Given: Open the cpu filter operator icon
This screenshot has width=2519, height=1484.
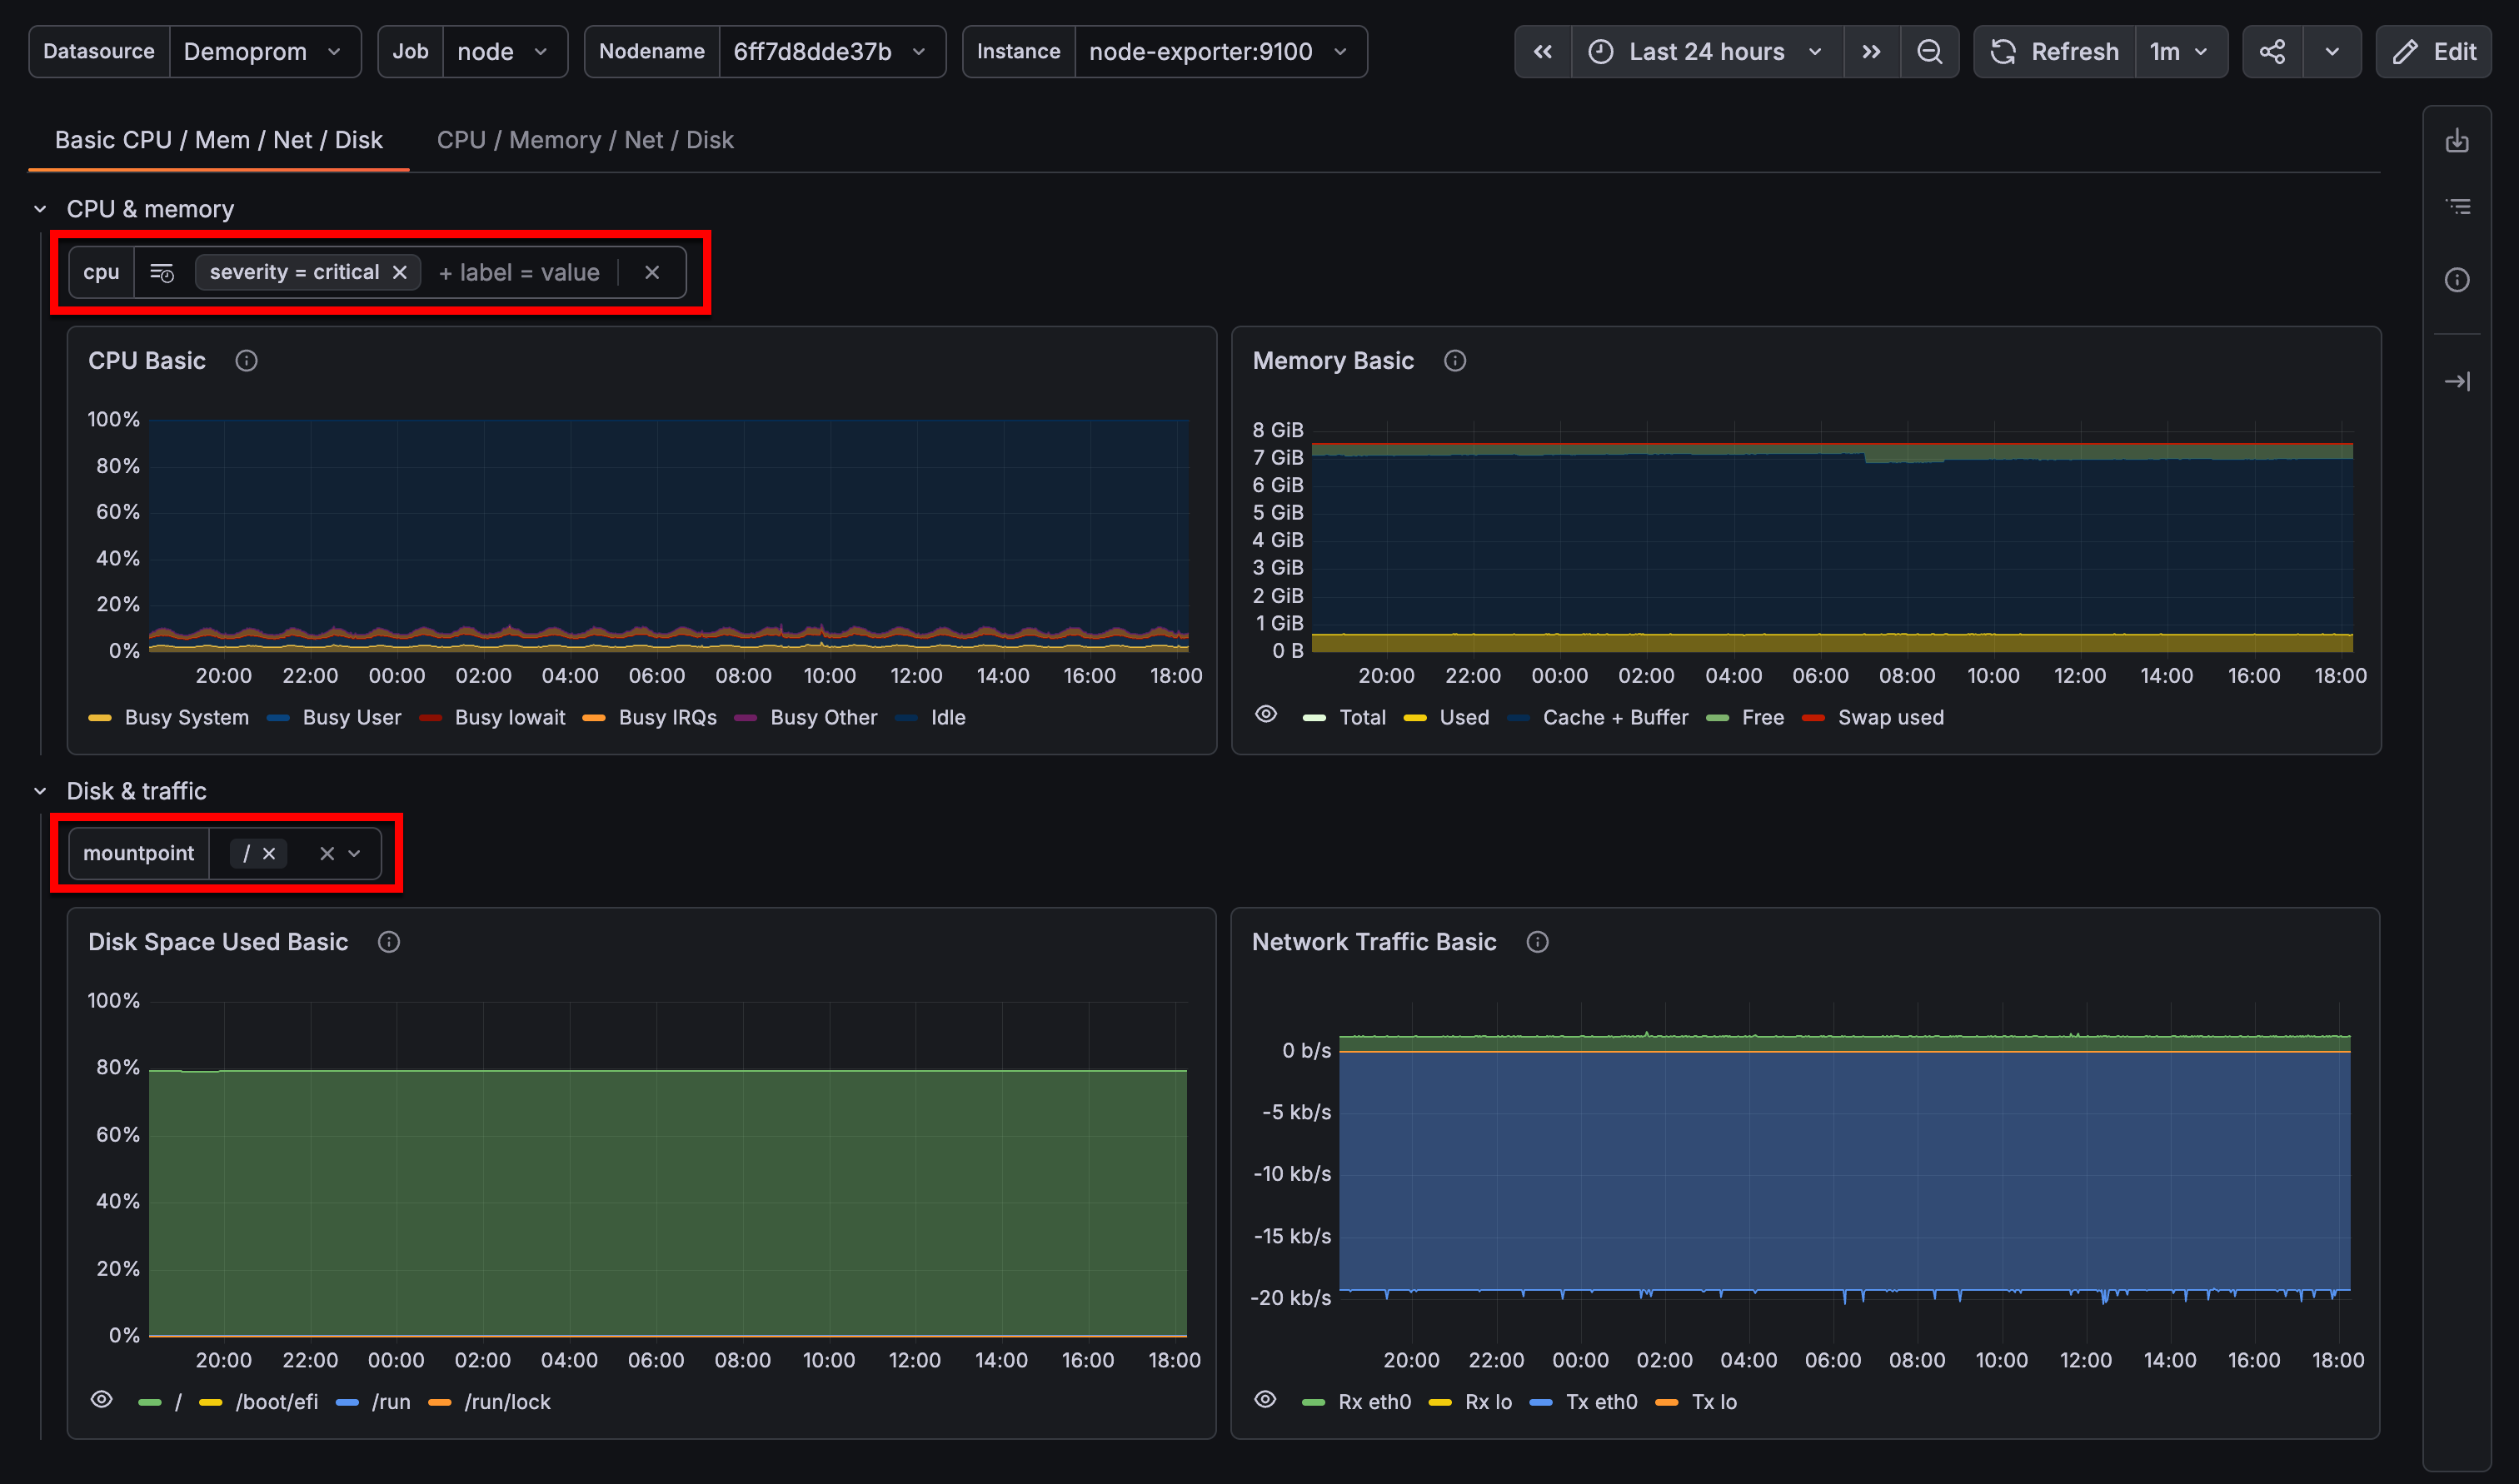Looking at the screenshot, I should coord(162,273).
